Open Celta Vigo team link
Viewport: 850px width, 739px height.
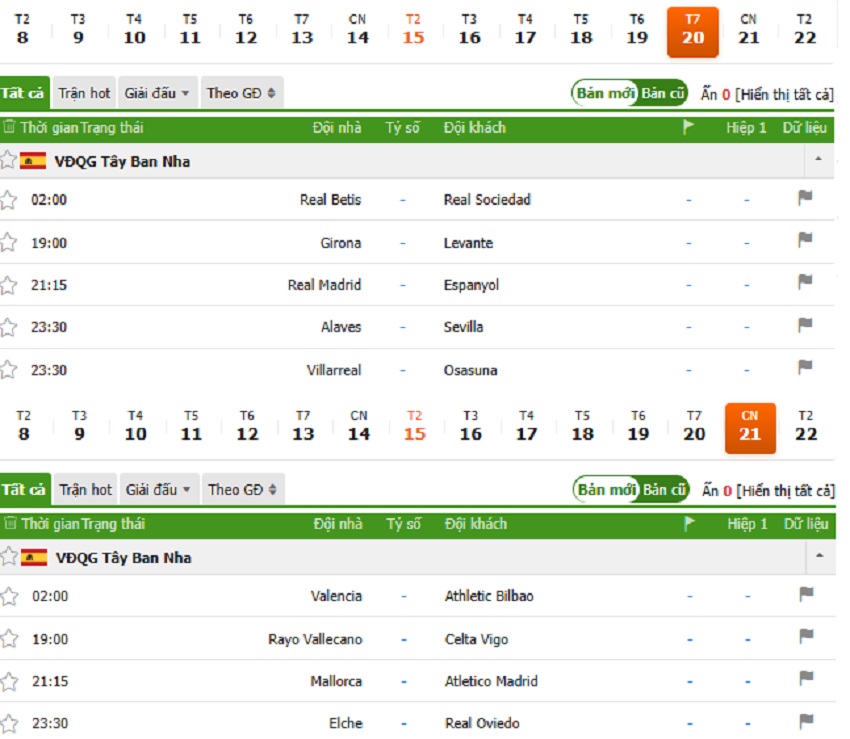click(476, 640)
